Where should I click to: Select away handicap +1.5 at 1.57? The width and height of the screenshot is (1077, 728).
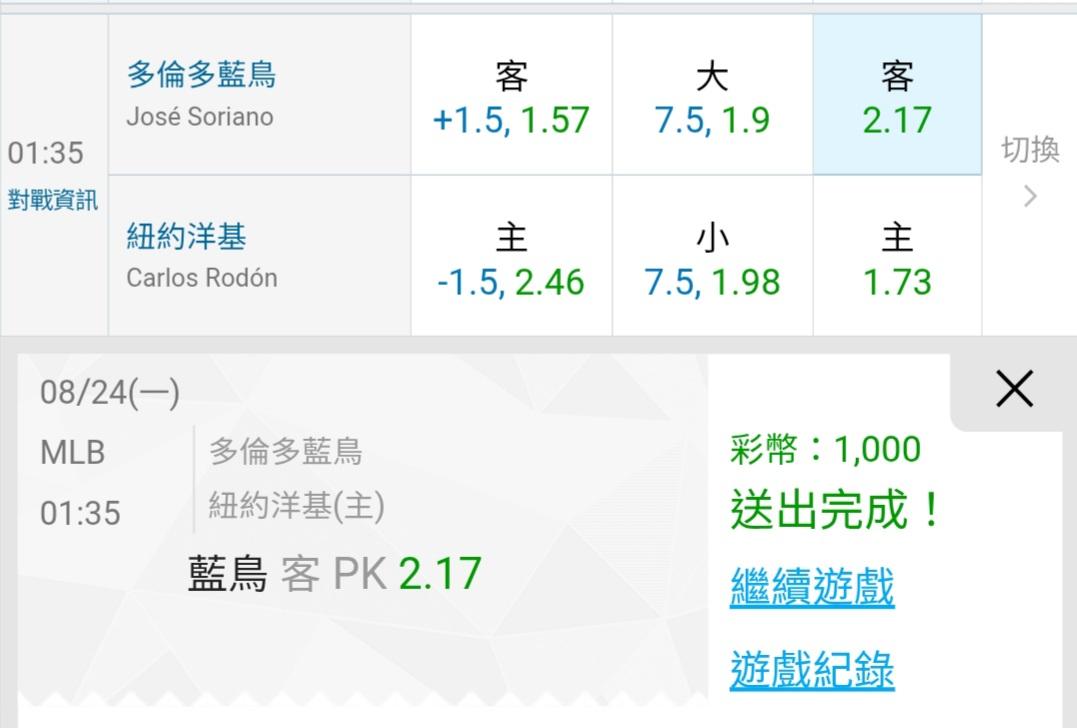(x=511, y=95)
